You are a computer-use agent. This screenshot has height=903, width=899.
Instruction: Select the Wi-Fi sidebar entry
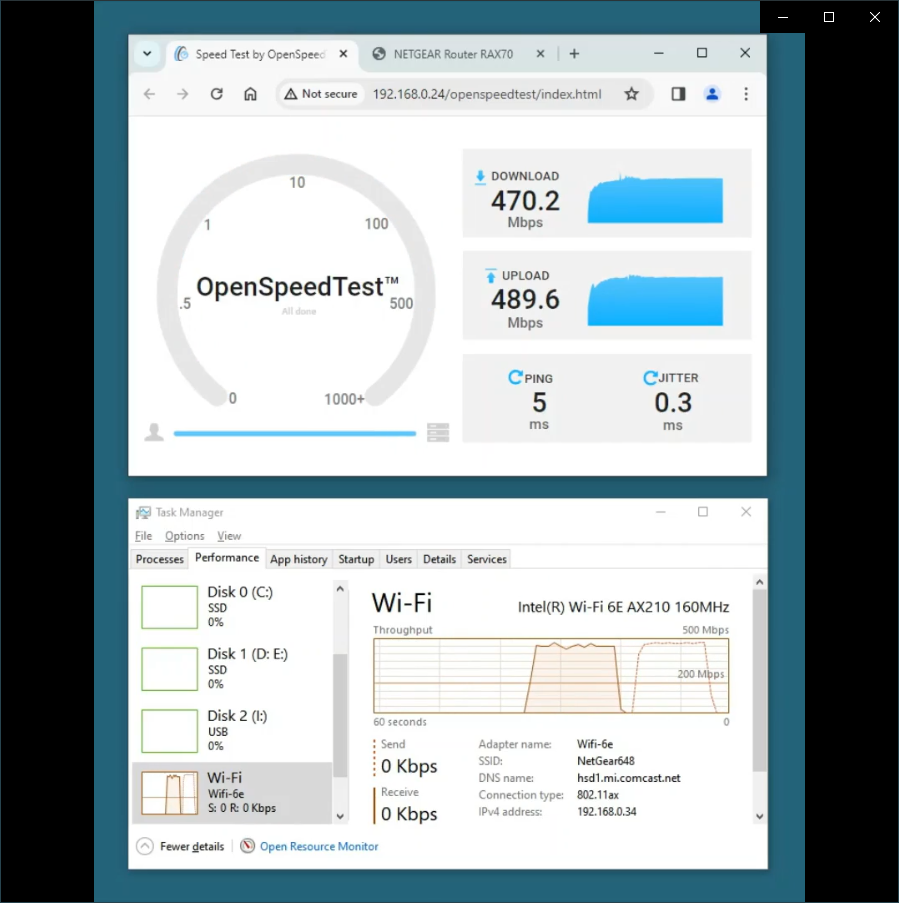click(232, 793)
